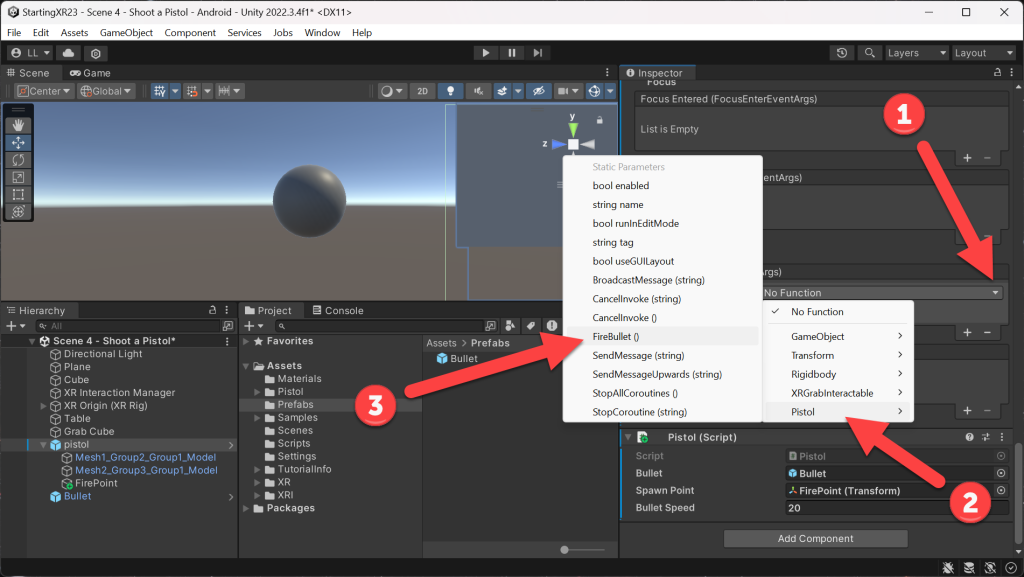Collapse the Pistol (Script) component
This screenshot has height=577, width=1024.
tap(628, 437)
